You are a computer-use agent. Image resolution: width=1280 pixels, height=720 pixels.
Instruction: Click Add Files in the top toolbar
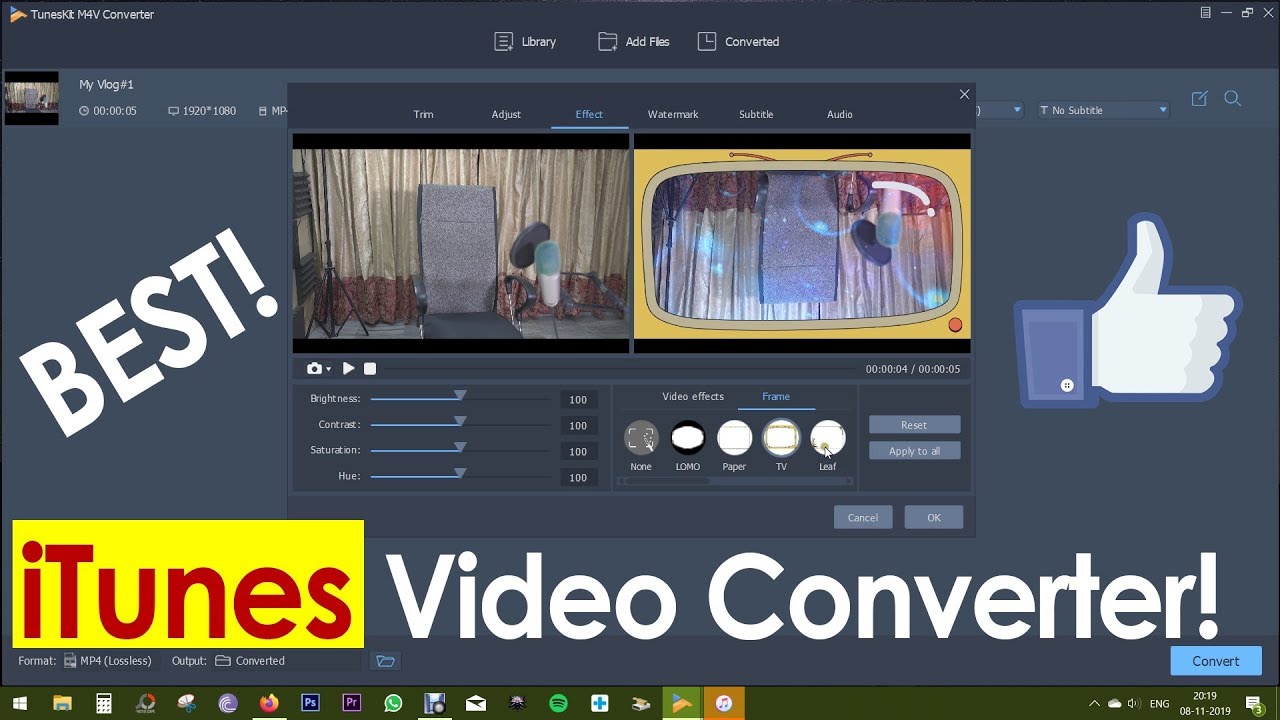click(633, 41)
